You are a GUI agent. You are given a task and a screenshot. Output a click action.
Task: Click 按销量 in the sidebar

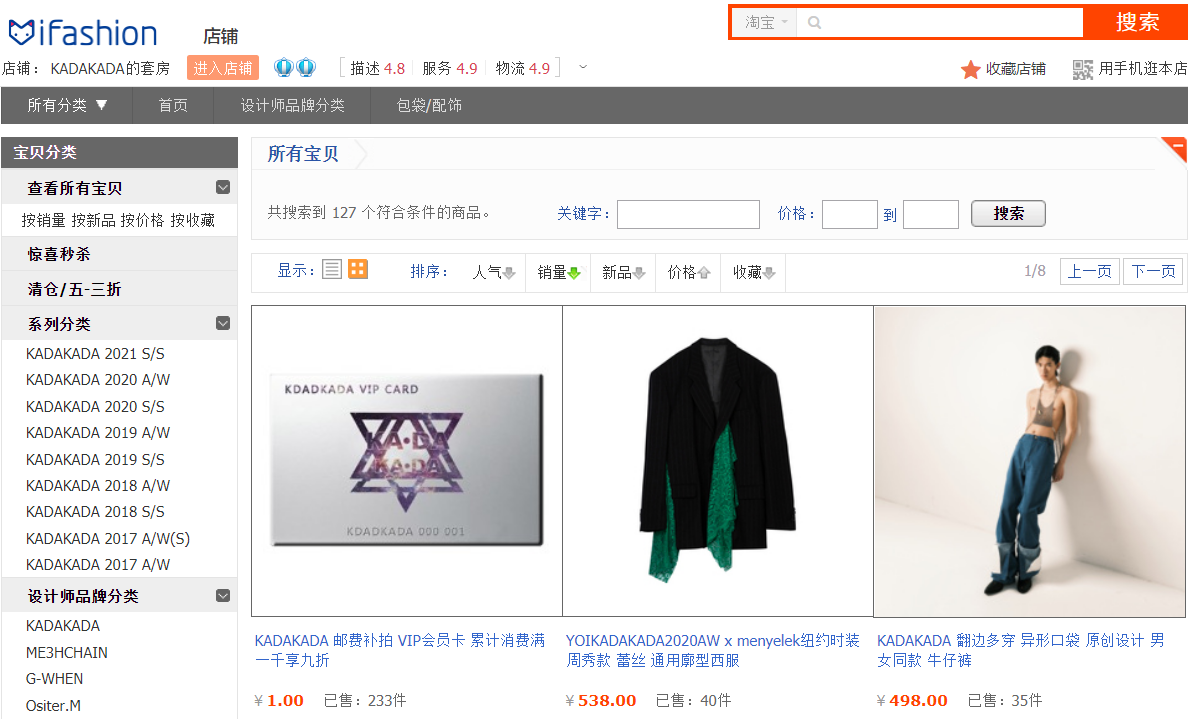43,220
